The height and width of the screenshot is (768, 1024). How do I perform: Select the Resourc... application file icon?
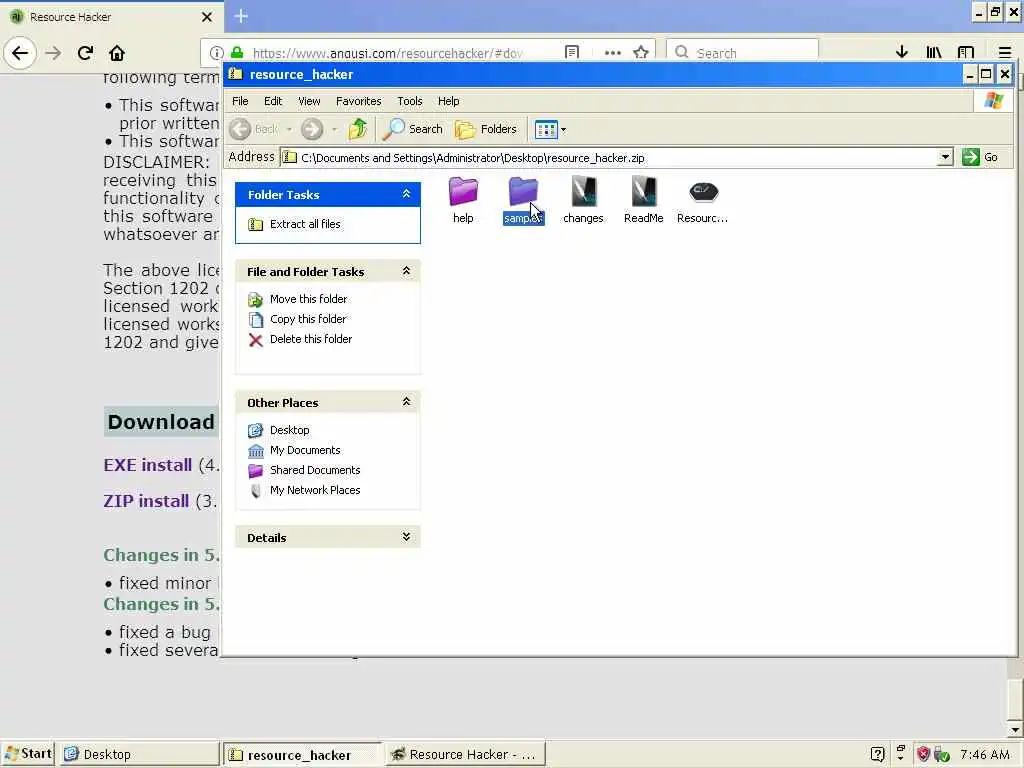pos(703,192)
